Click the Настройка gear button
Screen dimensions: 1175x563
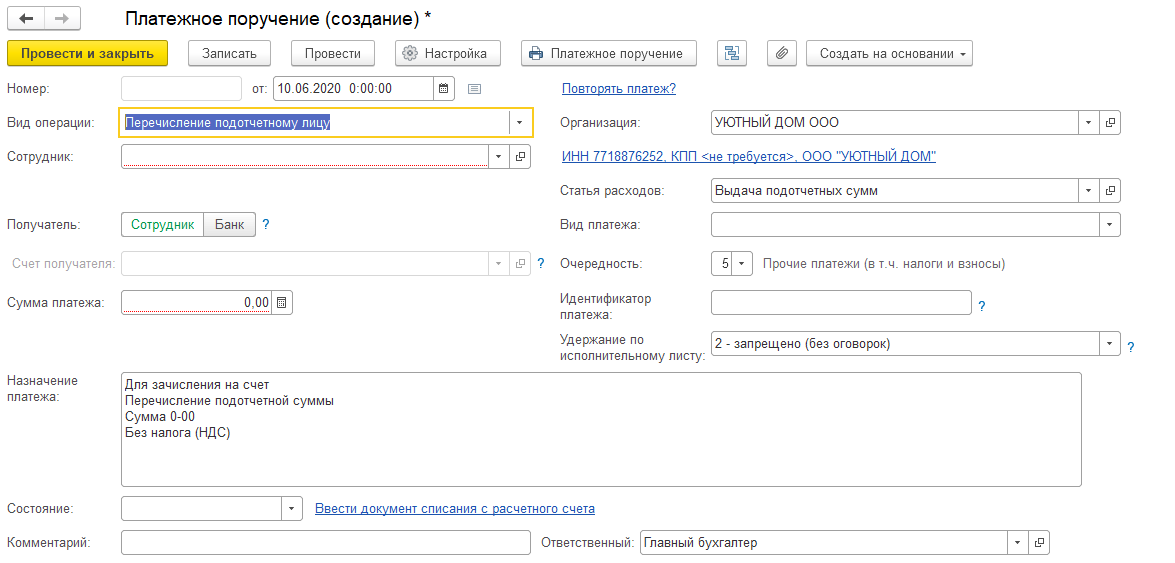pos(445,53)
